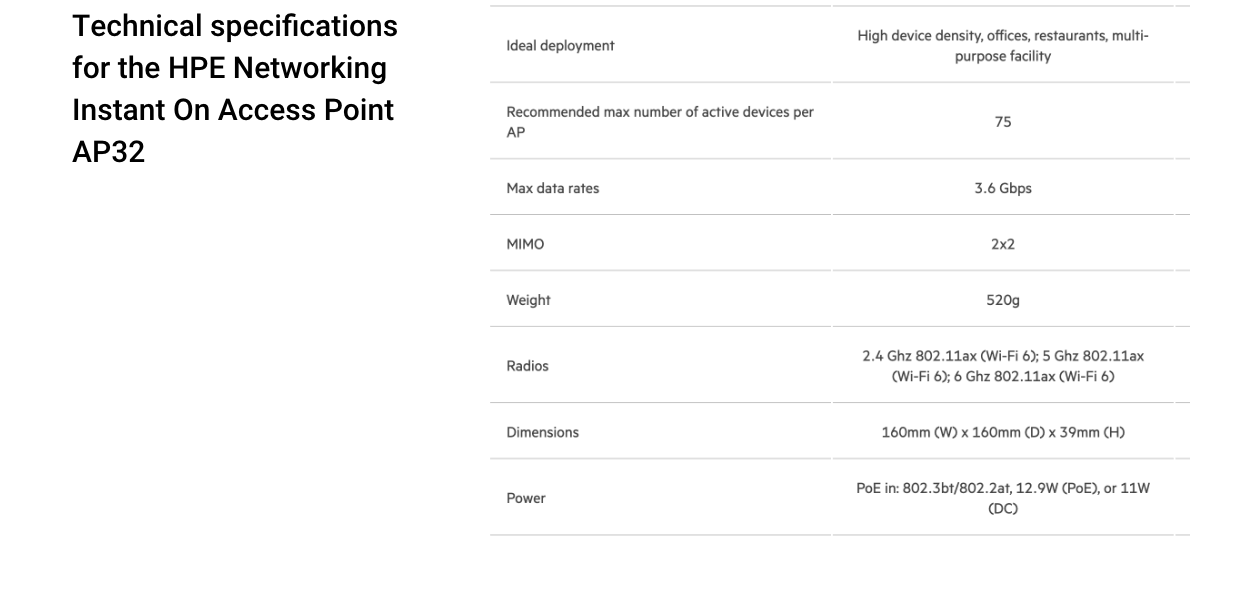The width and height of the screenshot is (1260, 600).
Task: Select the "Weight" row label
Action: [x=528, y=300]
